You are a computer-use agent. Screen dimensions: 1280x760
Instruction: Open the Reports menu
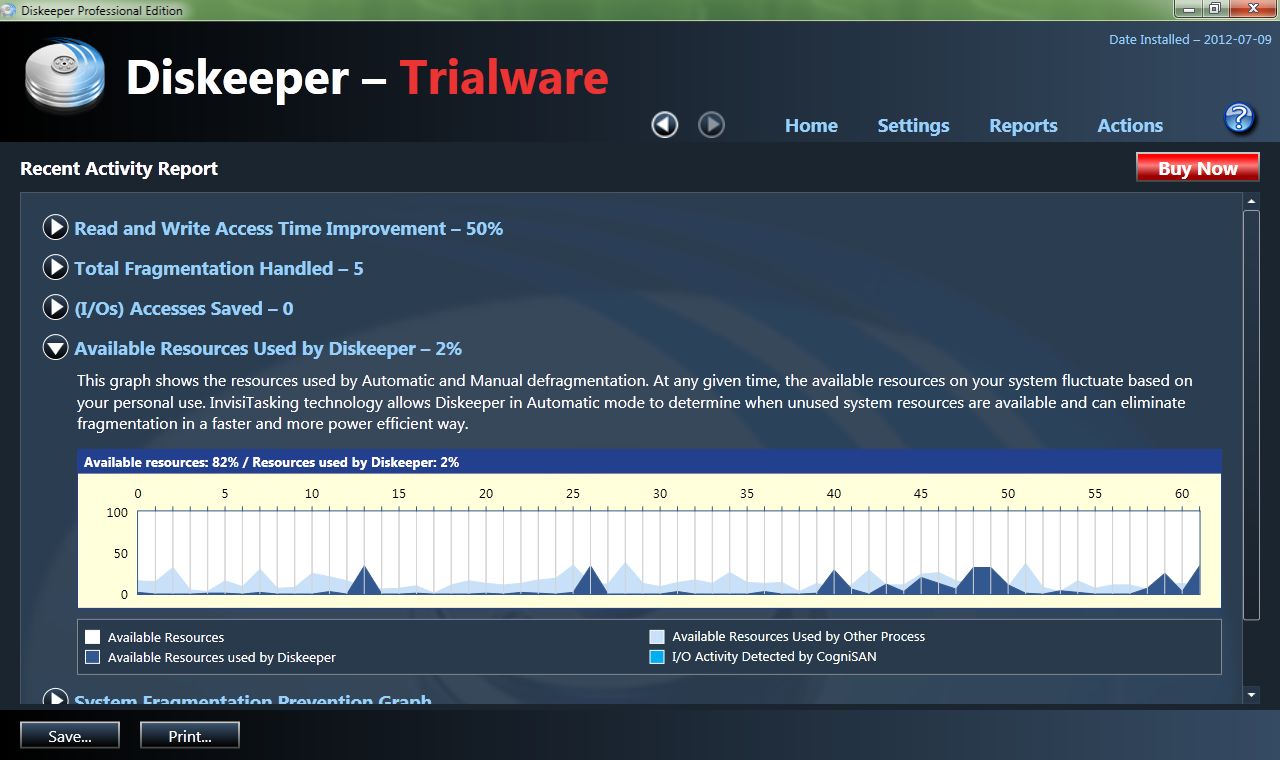click(x=1023, y=126)
